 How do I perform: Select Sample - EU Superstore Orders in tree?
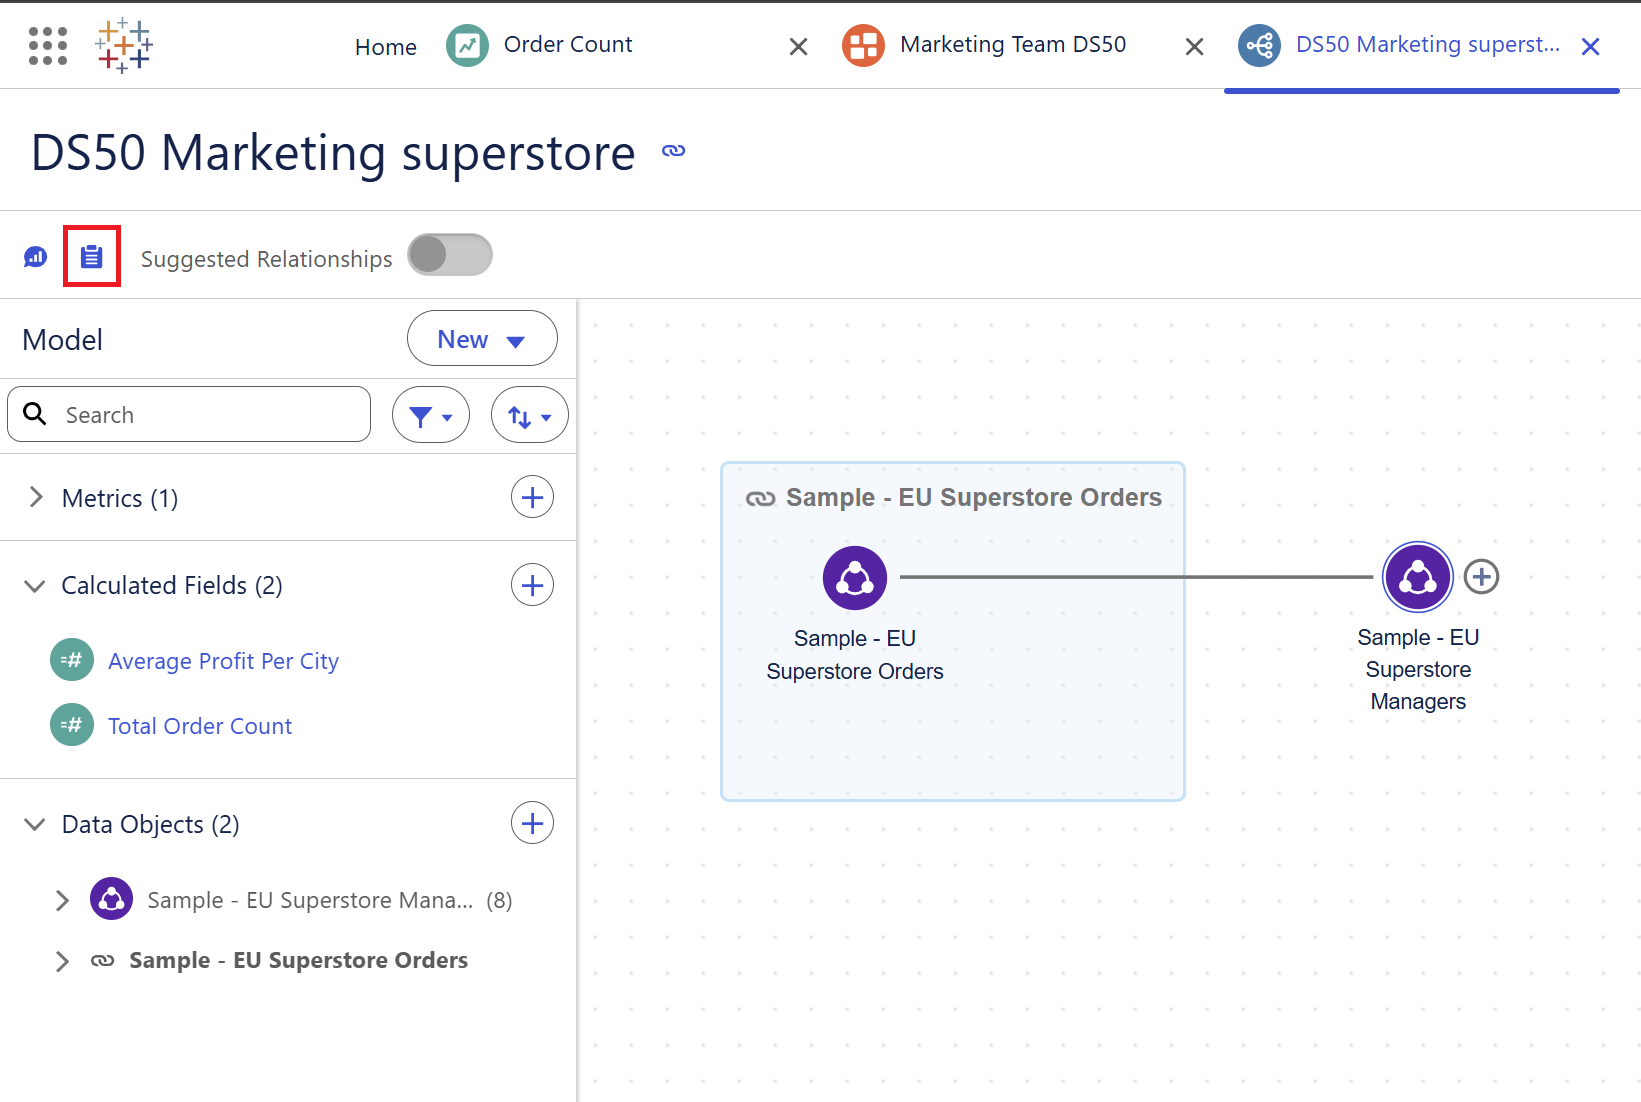(298, 960)
